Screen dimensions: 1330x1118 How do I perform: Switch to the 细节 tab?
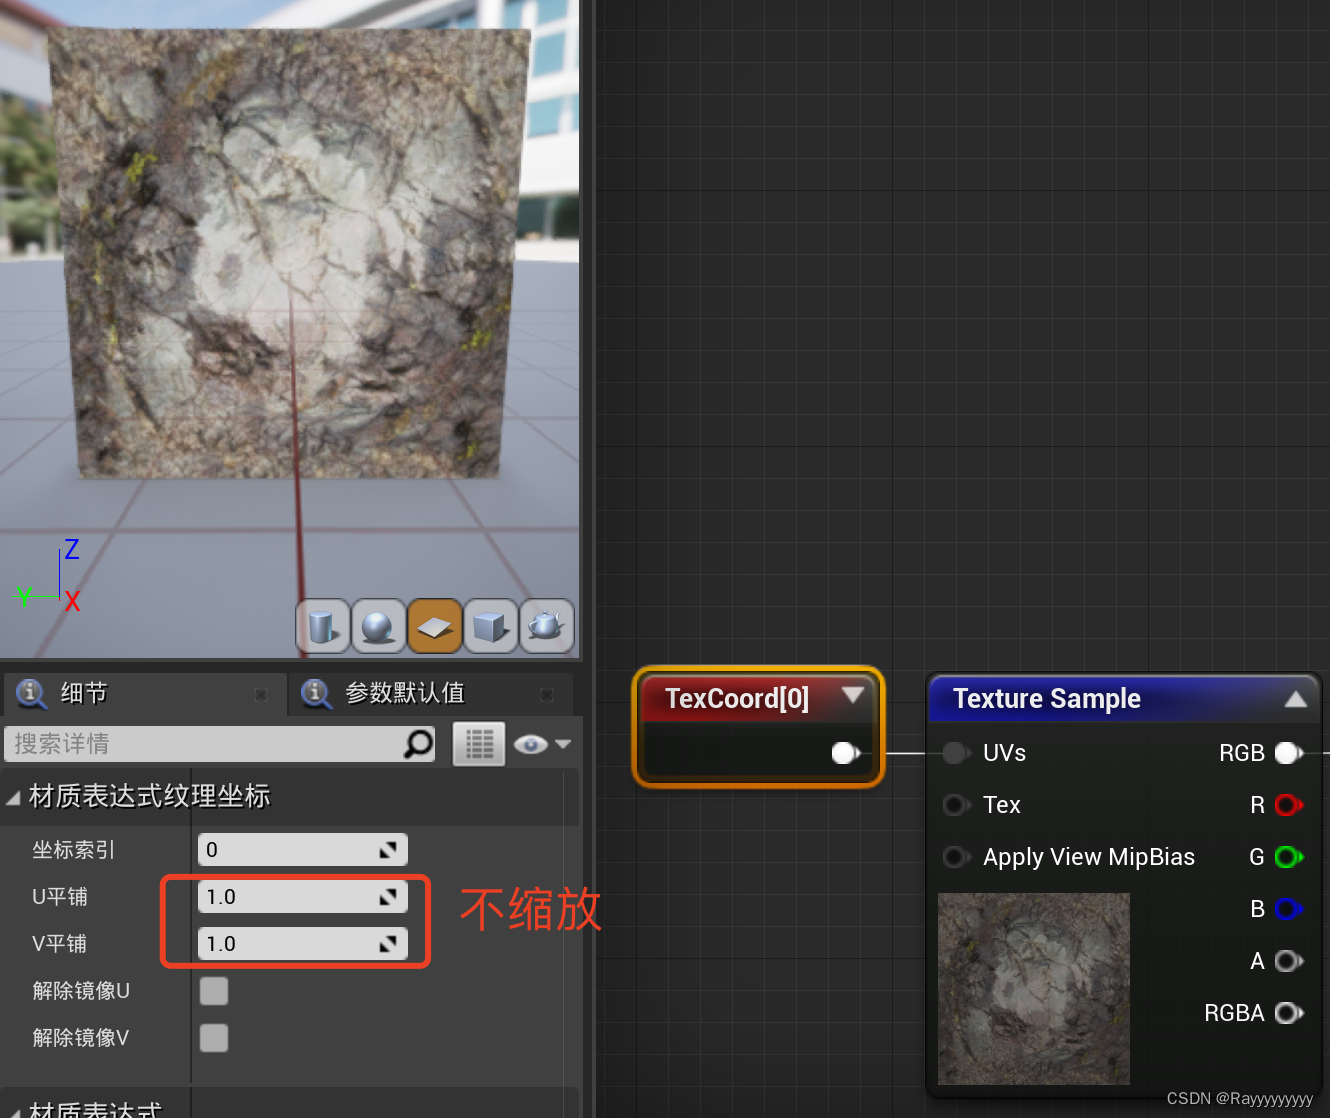point(145,693)
